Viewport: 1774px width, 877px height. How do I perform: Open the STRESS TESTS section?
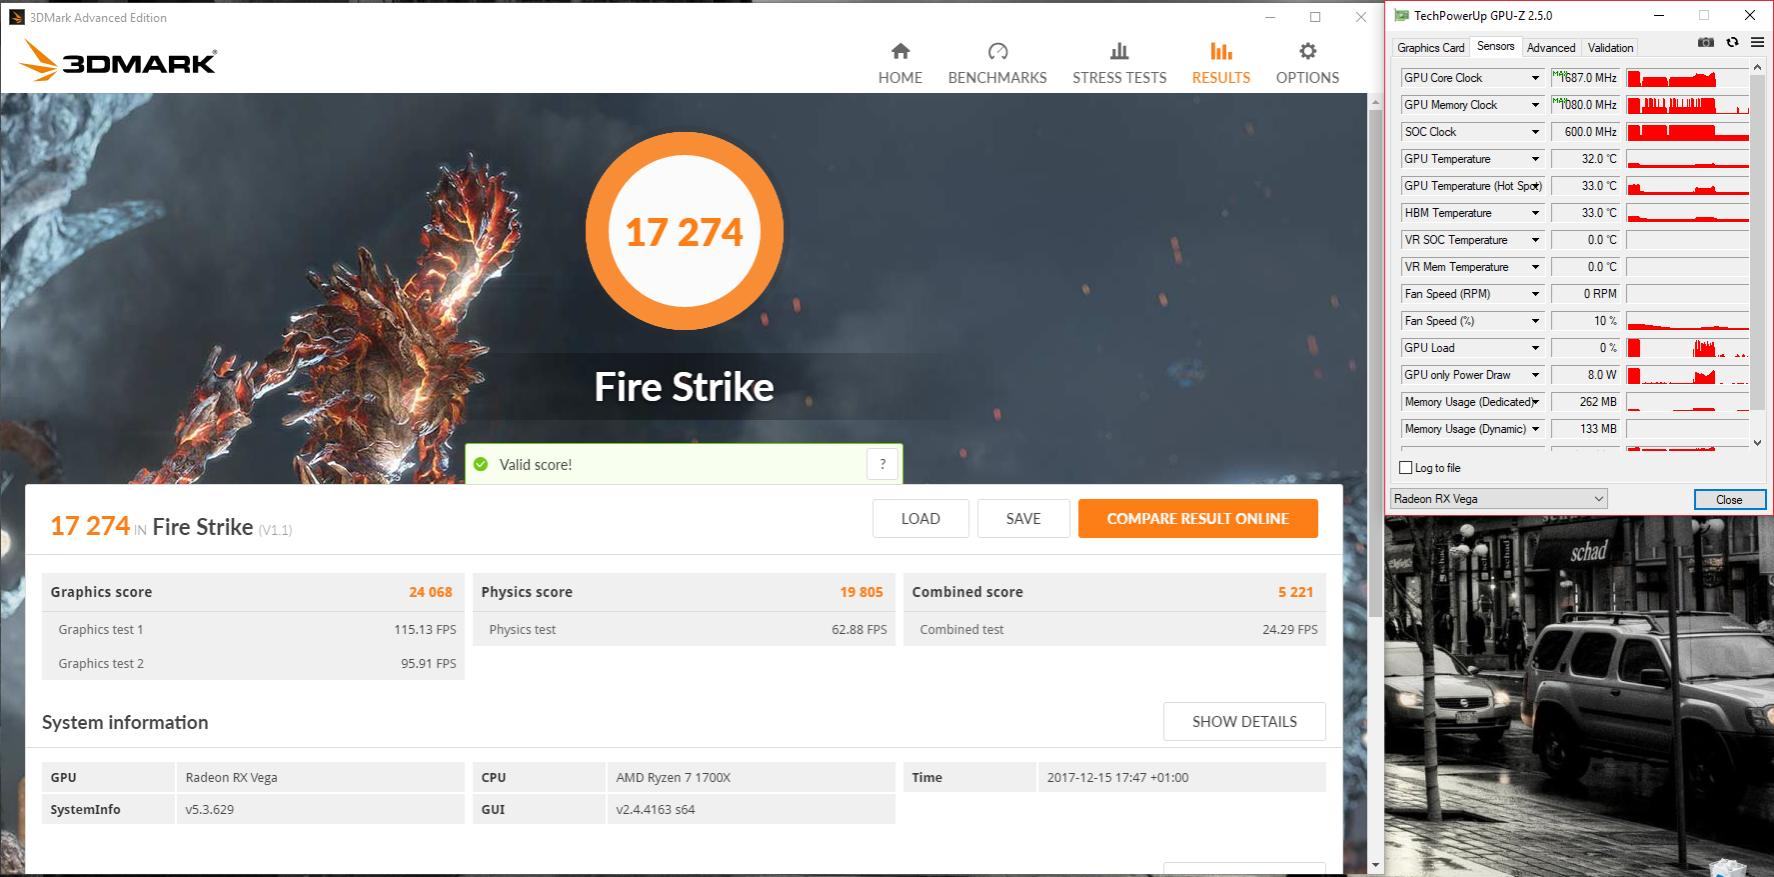point(1119,63)
